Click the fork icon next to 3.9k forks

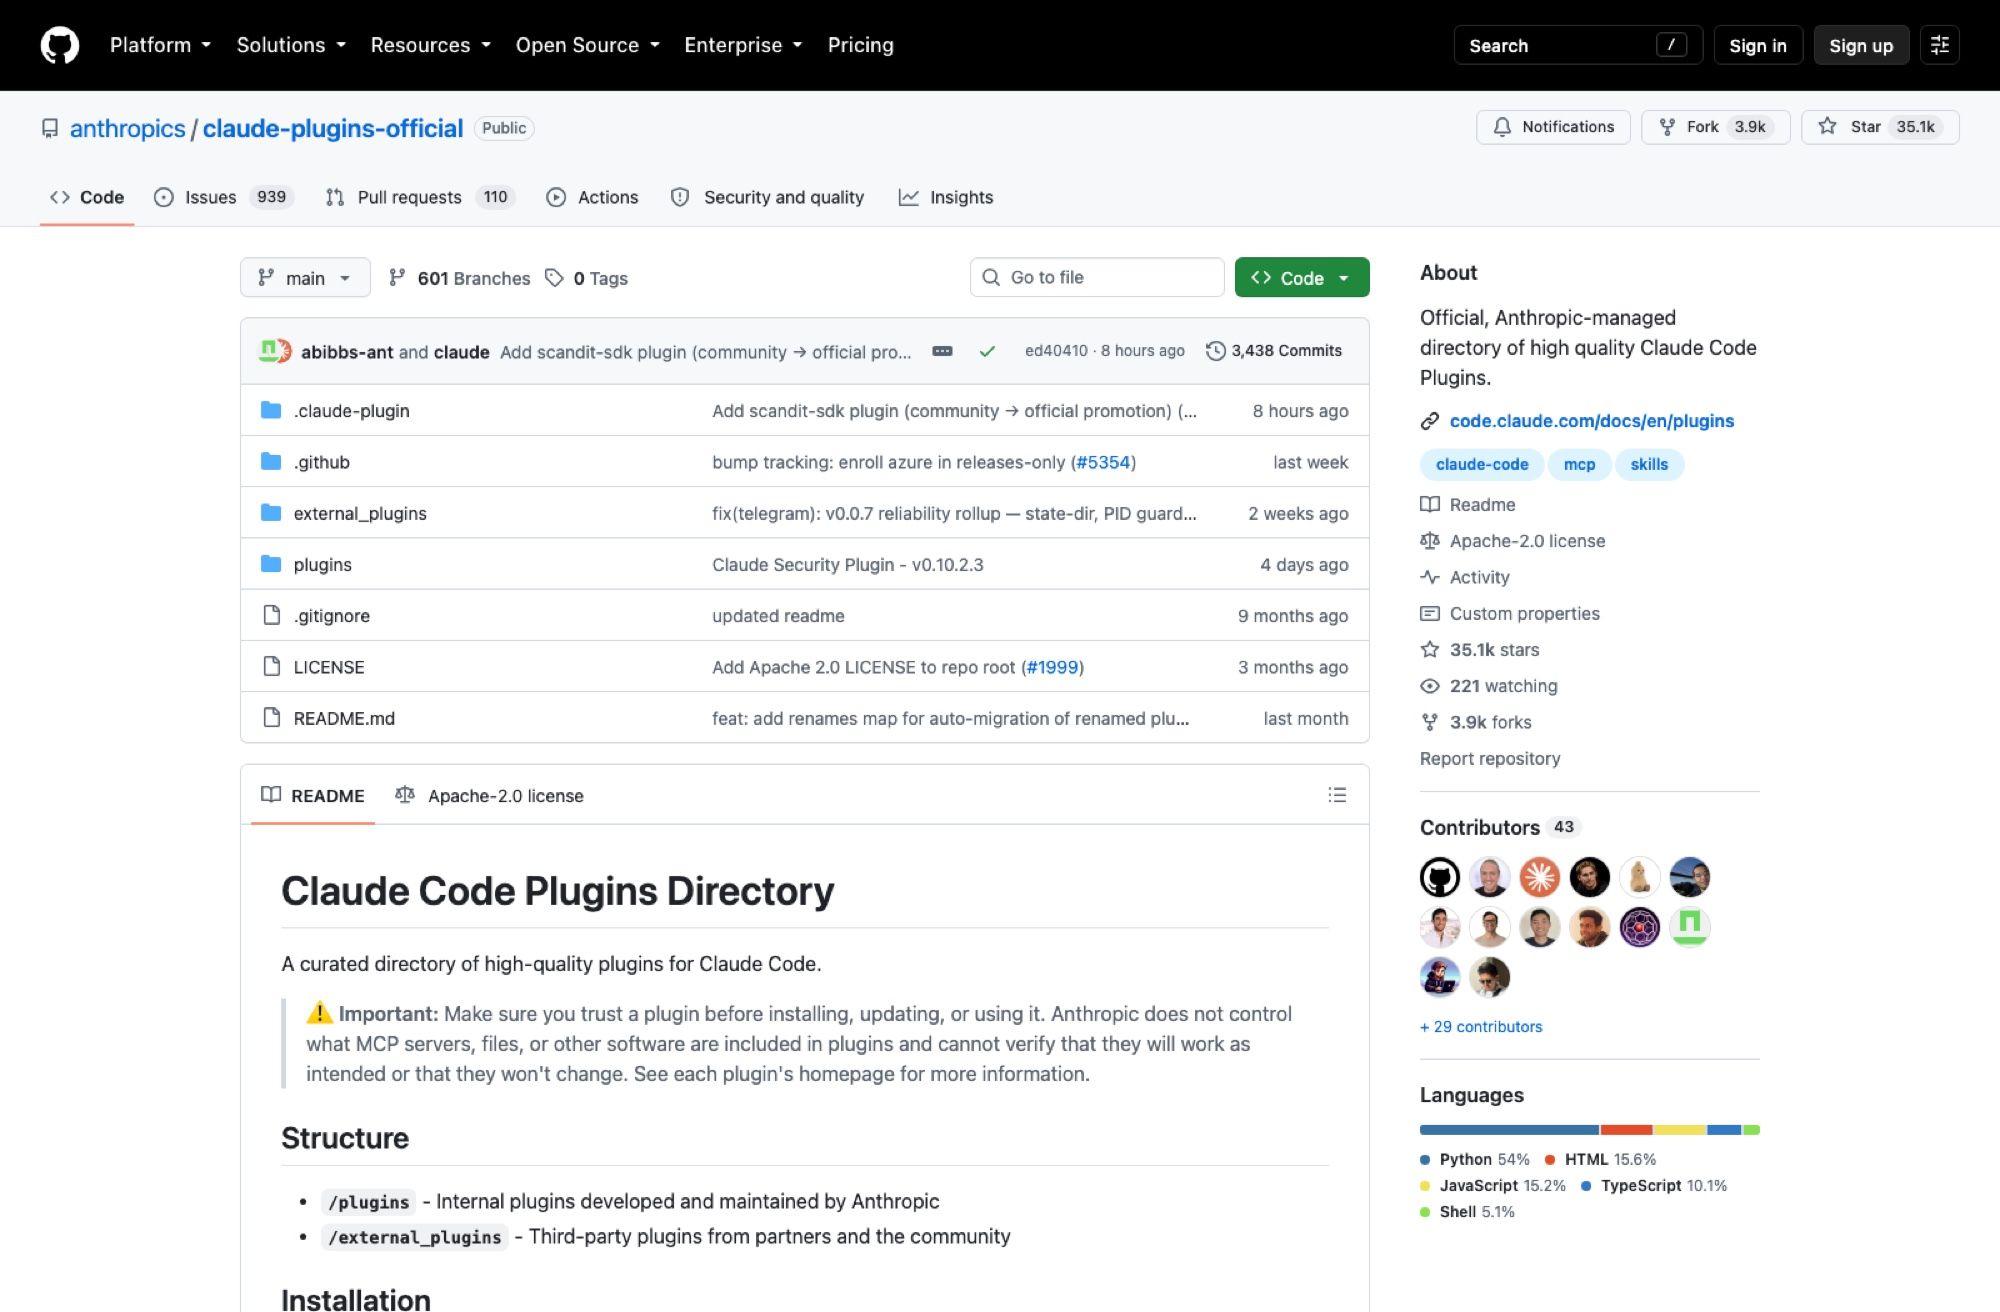coord(1430,722)
